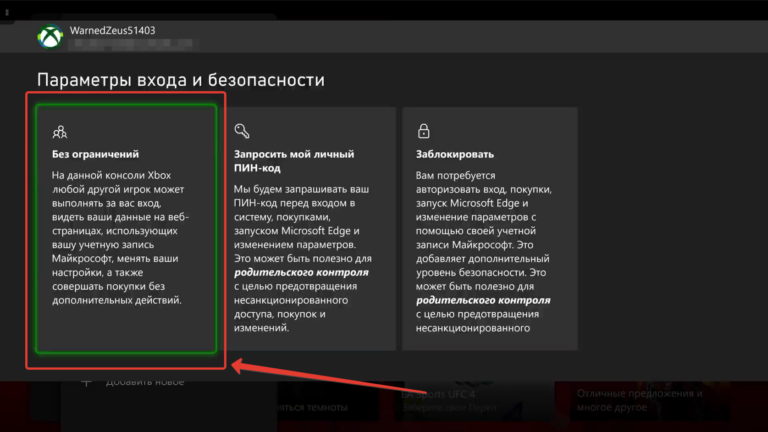Click the Без ограничений description text
768x432 pixels.
[122, 236]
